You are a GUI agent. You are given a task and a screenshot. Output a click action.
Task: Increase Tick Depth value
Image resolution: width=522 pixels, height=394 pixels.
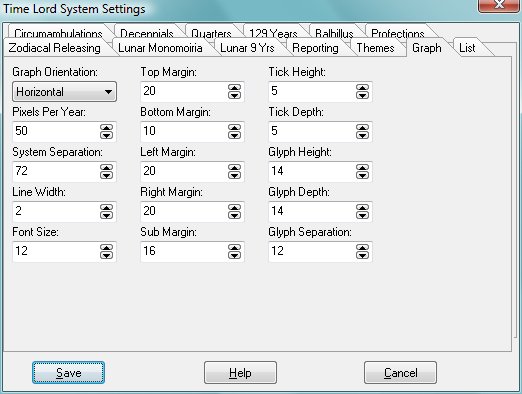362,128
